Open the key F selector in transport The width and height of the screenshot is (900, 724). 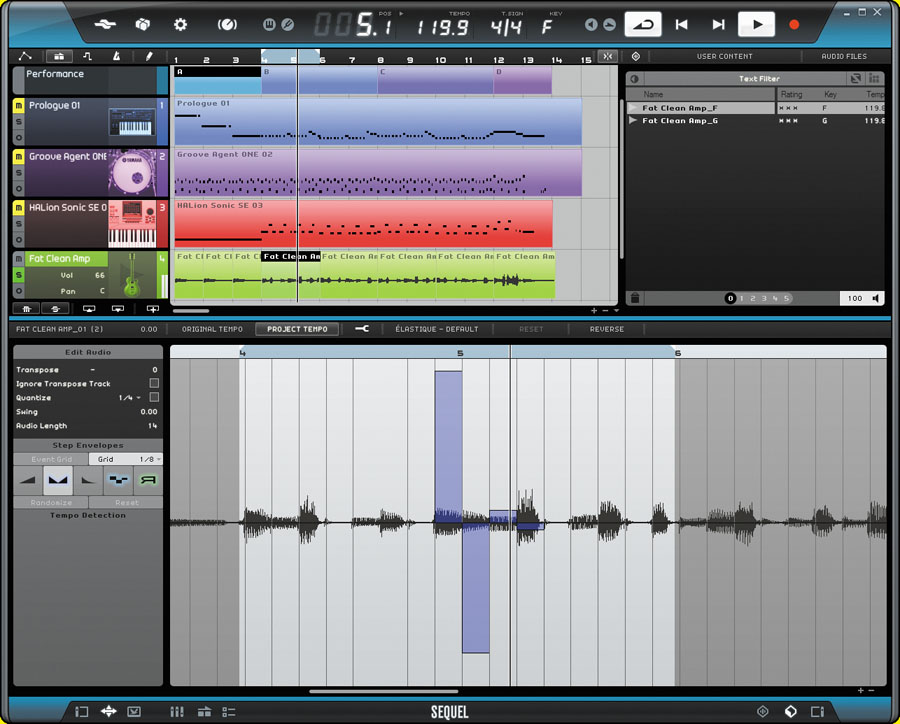pyautogui.click(x=547, y=26)
